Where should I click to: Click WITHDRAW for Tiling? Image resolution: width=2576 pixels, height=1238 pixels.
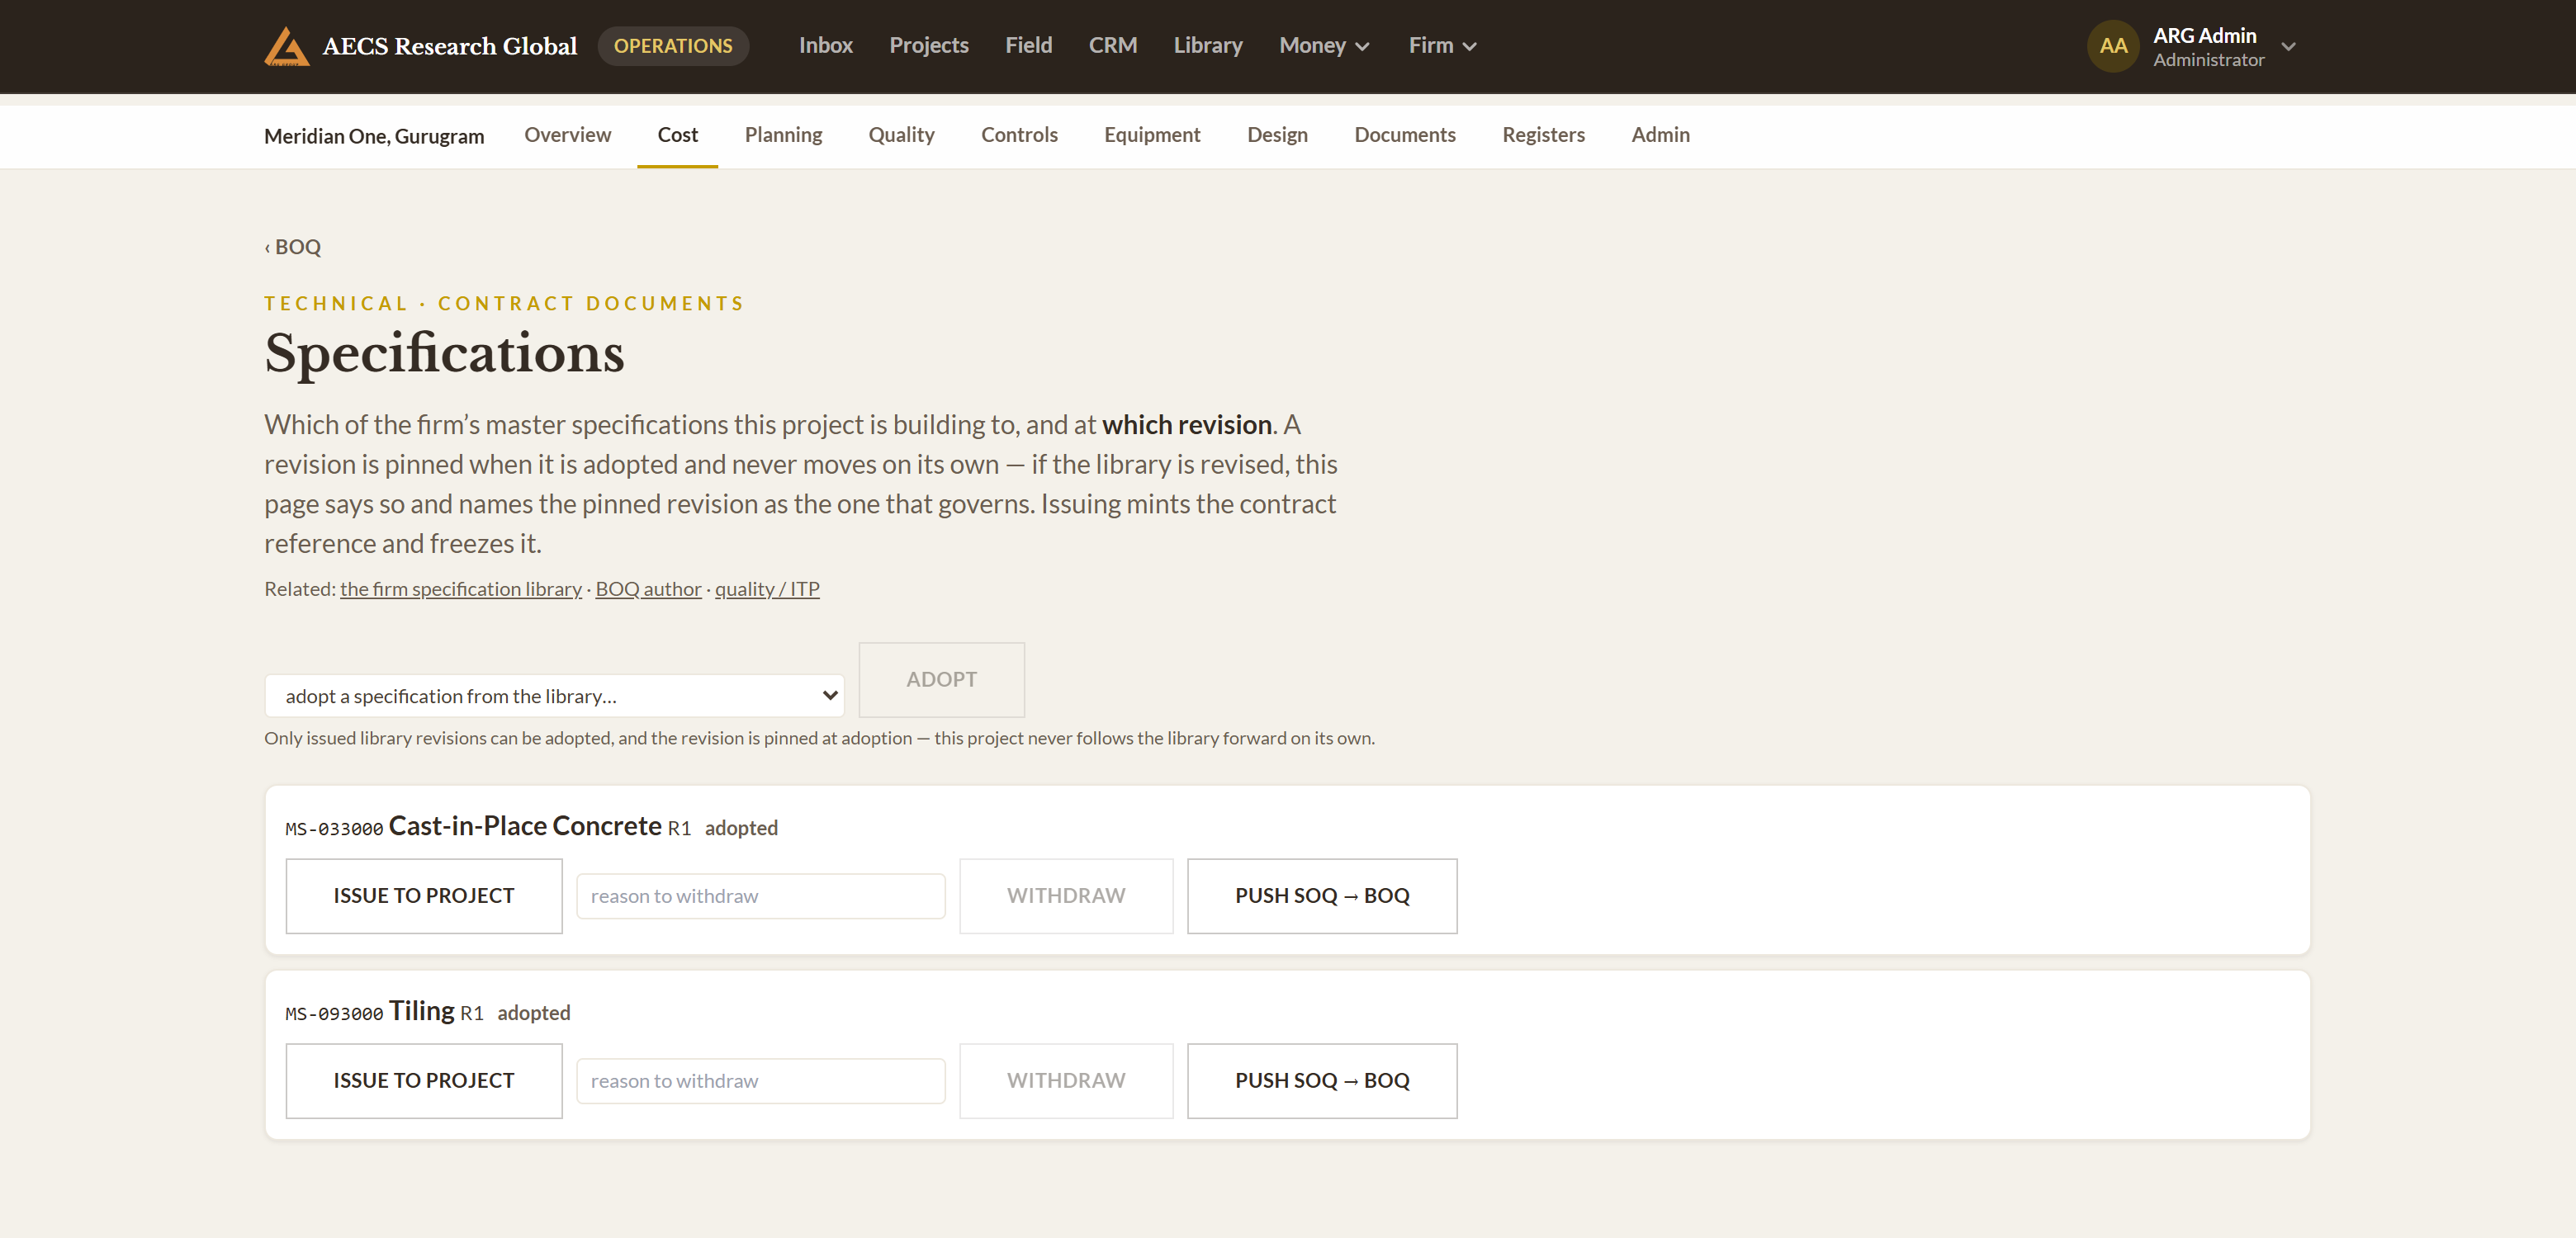pyautogui.click(x=1066, y=1081)
